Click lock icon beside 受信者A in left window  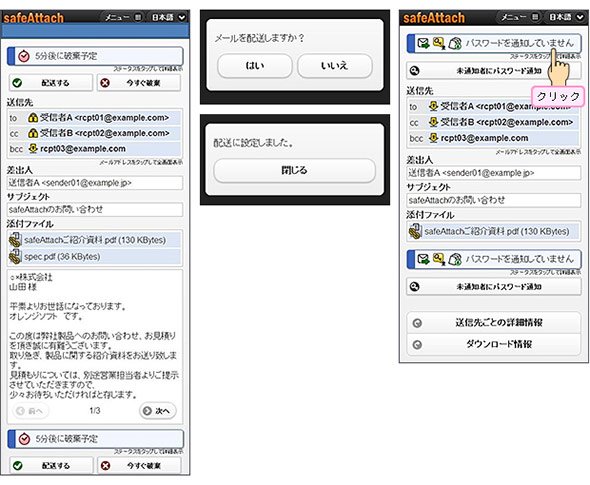[x=33, y=118]
